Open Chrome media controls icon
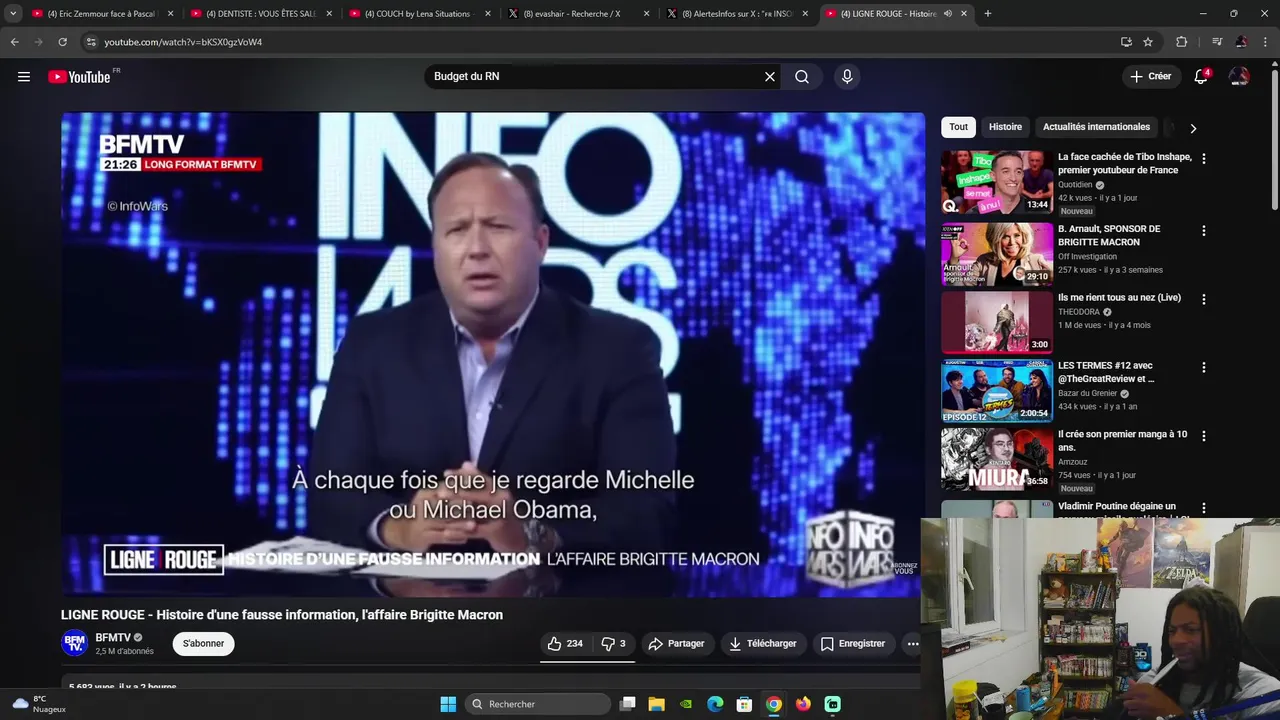1280x720 pixels. pos(1217,42)
